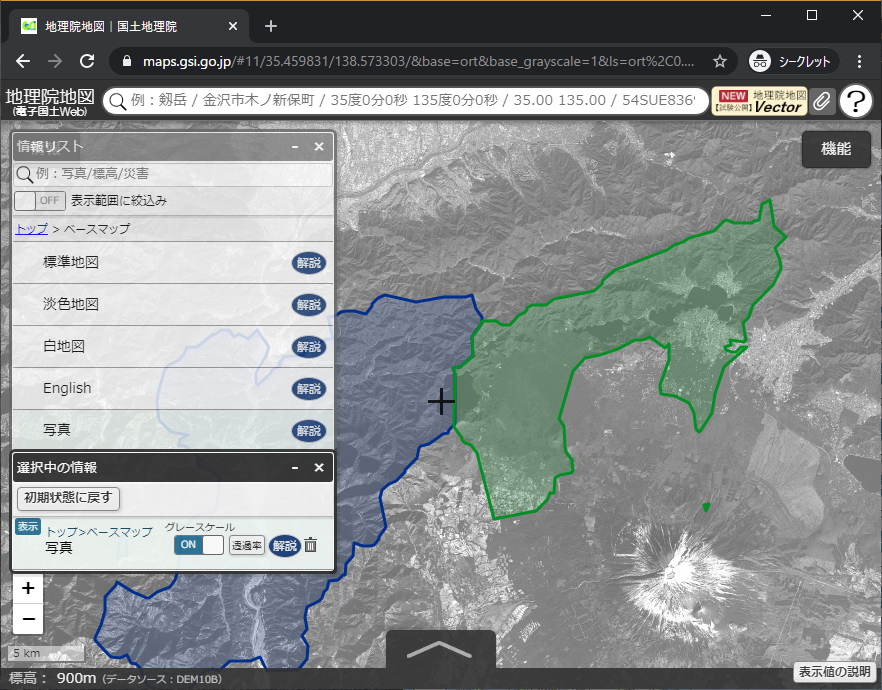Screen dimensions: 882x690
Task: Click the search magnifier in the address search box
Action: (118, 101)
